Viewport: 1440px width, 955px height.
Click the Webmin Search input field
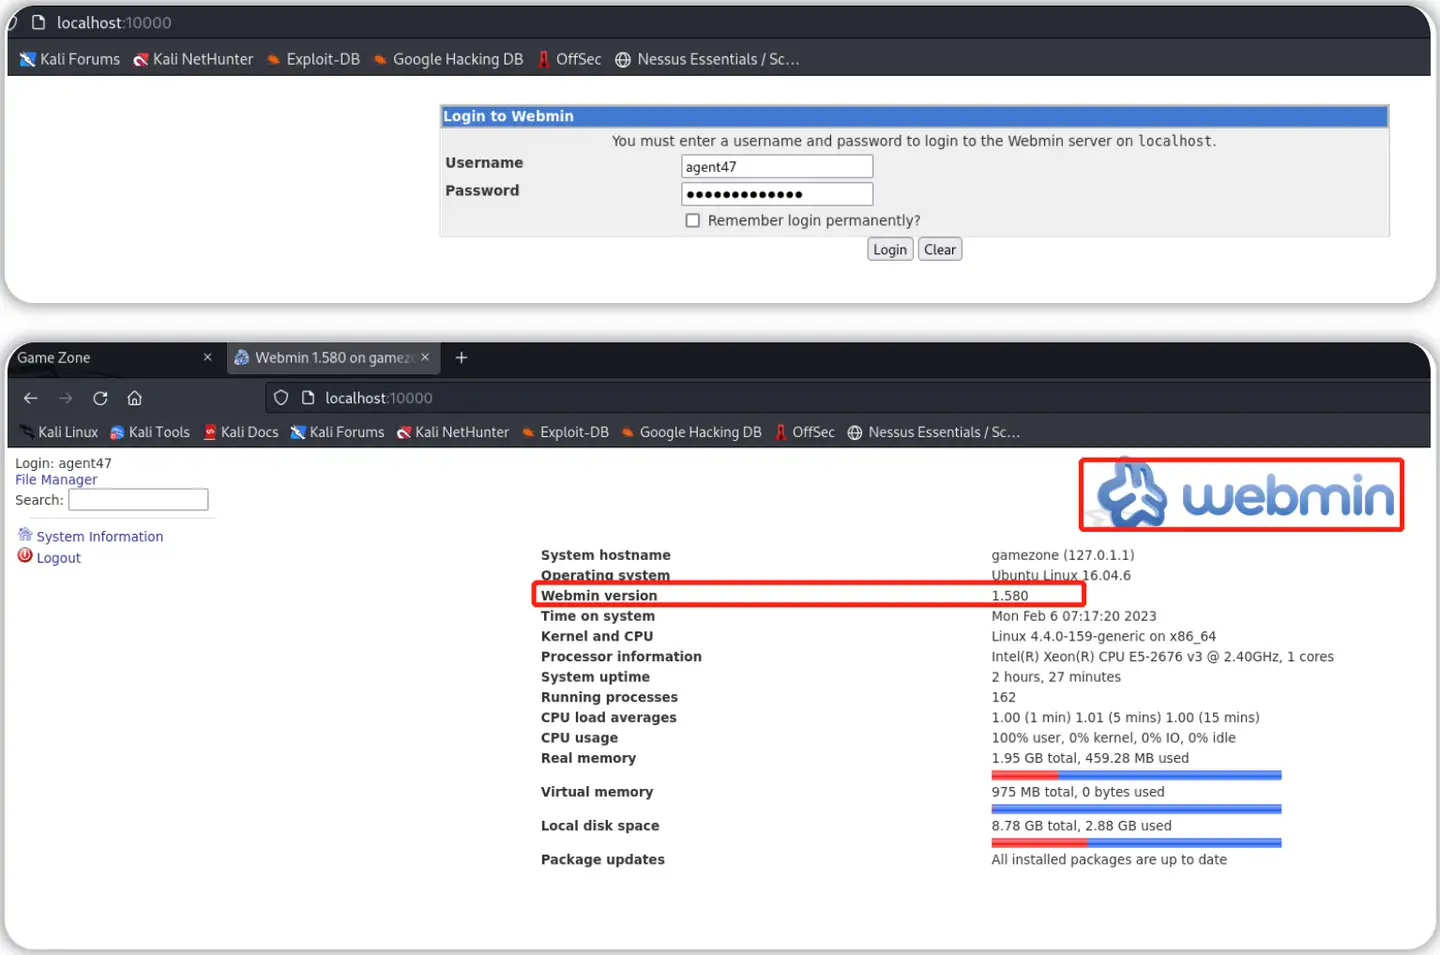tap(138, 499)
